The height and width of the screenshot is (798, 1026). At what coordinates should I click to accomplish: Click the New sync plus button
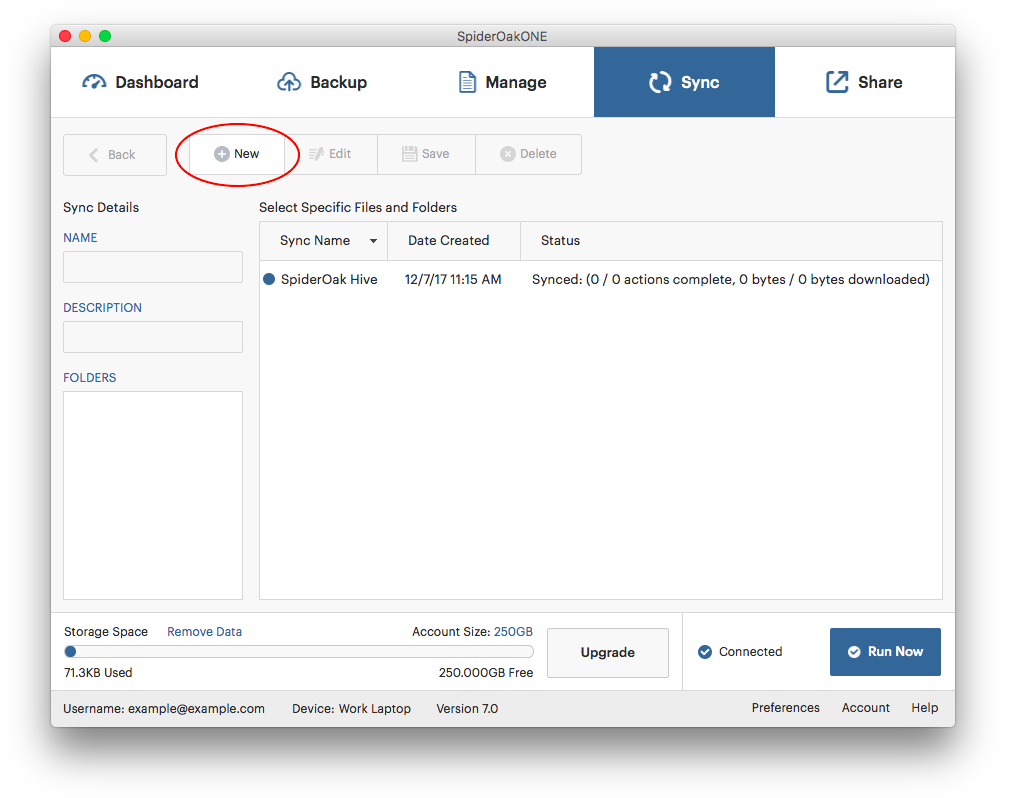click(x=237, y=154)
